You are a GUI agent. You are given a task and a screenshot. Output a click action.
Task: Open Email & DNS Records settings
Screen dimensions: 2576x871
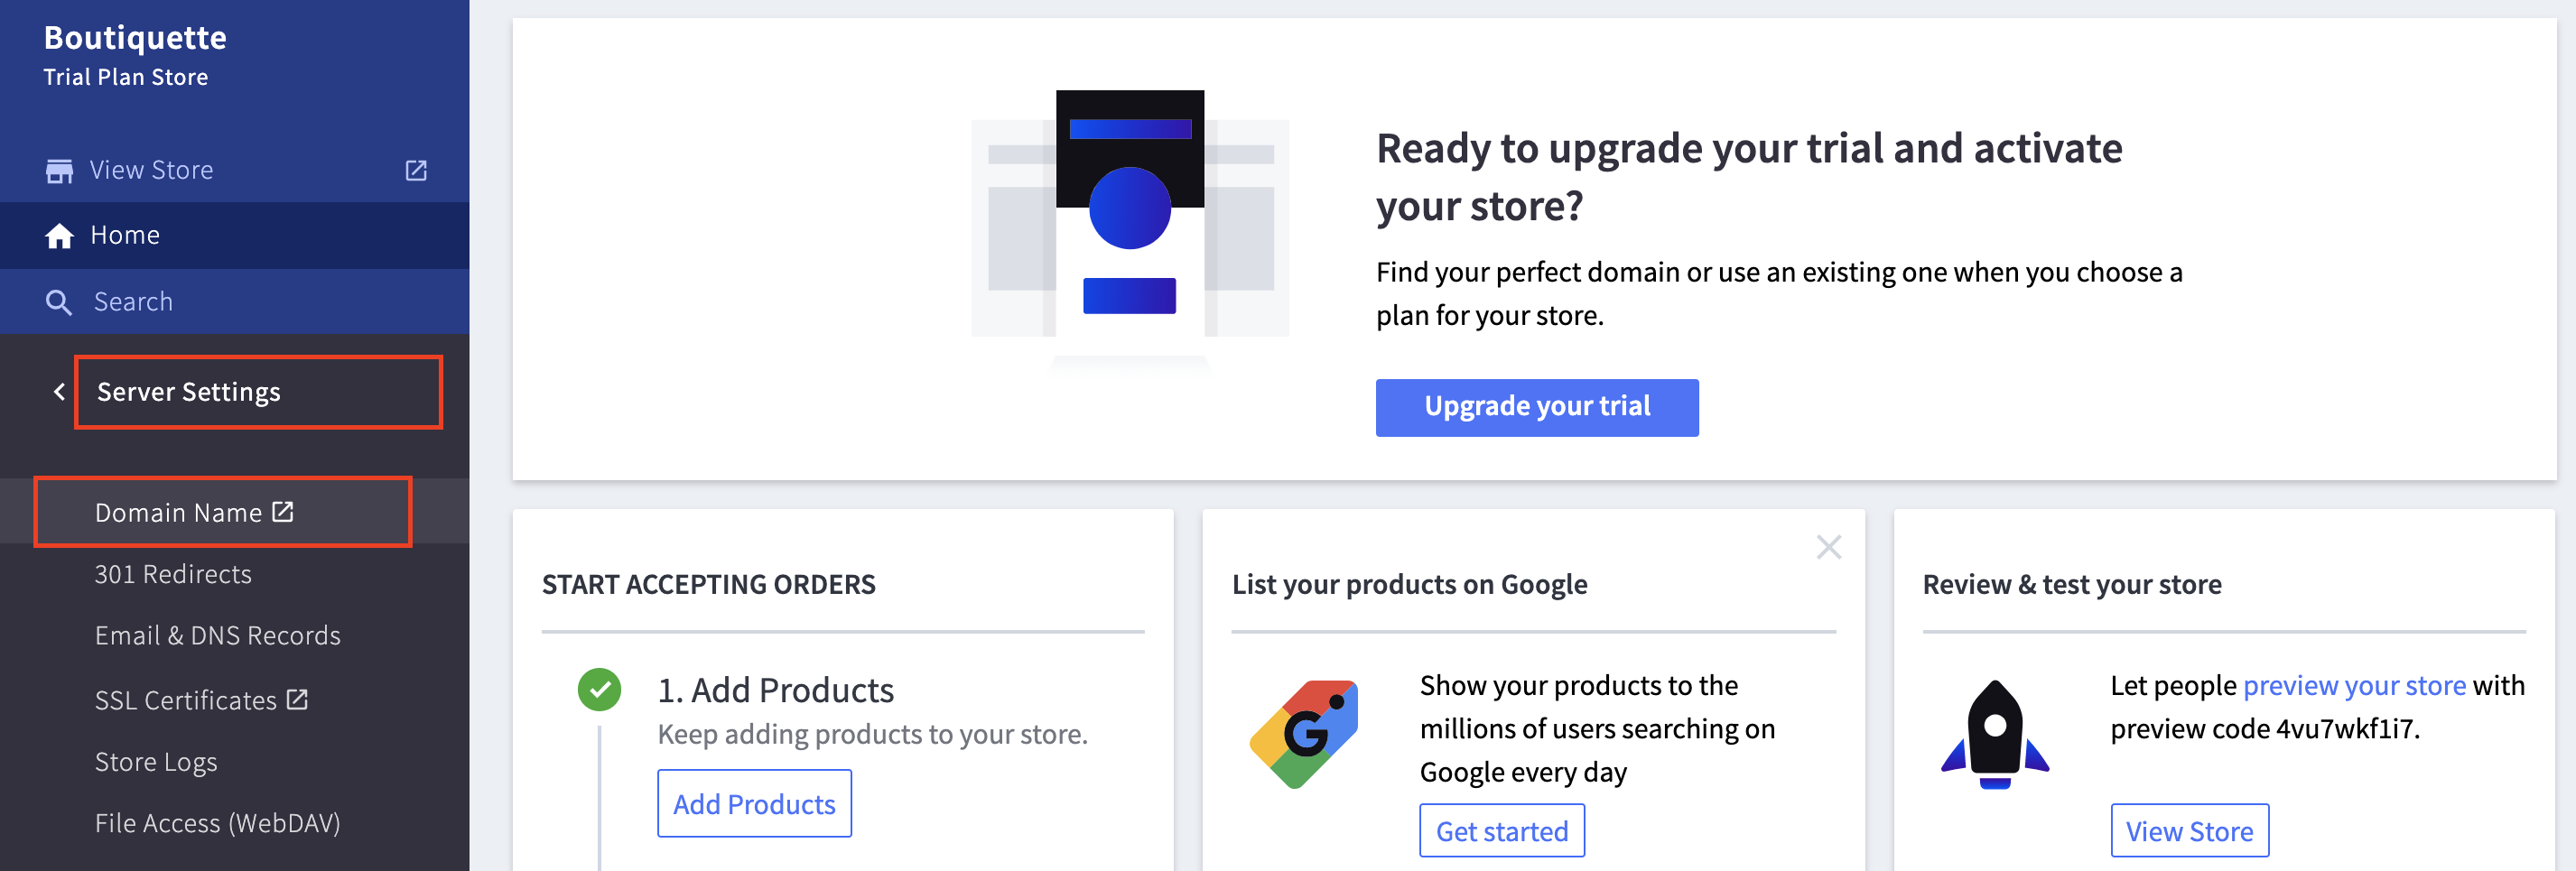pyautogui.click(x=217, y=636)
